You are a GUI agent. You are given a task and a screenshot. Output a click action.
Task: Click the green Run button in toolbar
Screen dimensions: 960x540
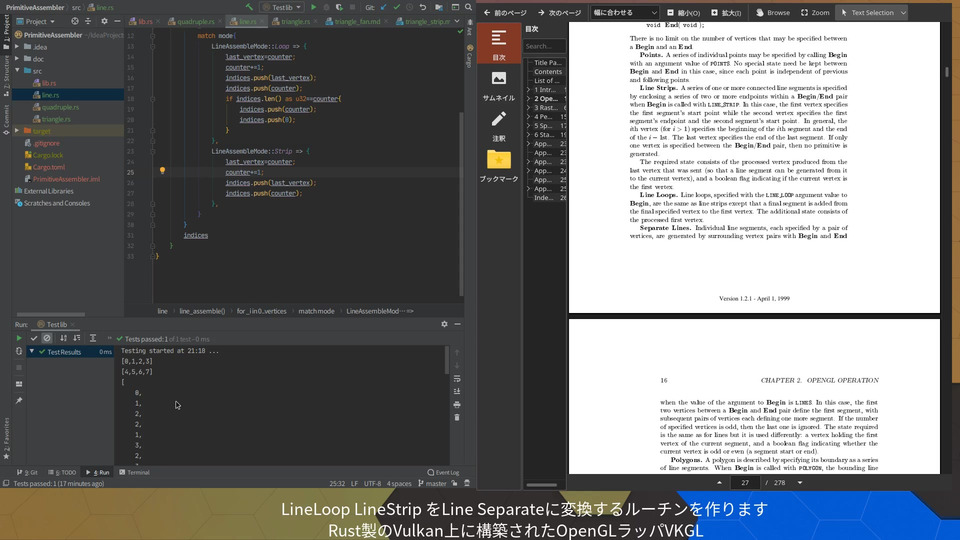pyautogui.click(x=313, y=7)
